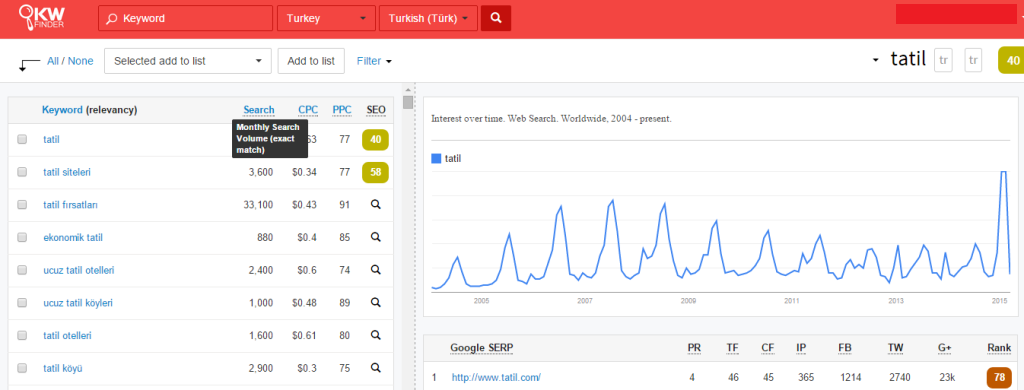Open the tatil siteleri keyword link
This screenshot has height=390, width=1024.
(67, 172)
